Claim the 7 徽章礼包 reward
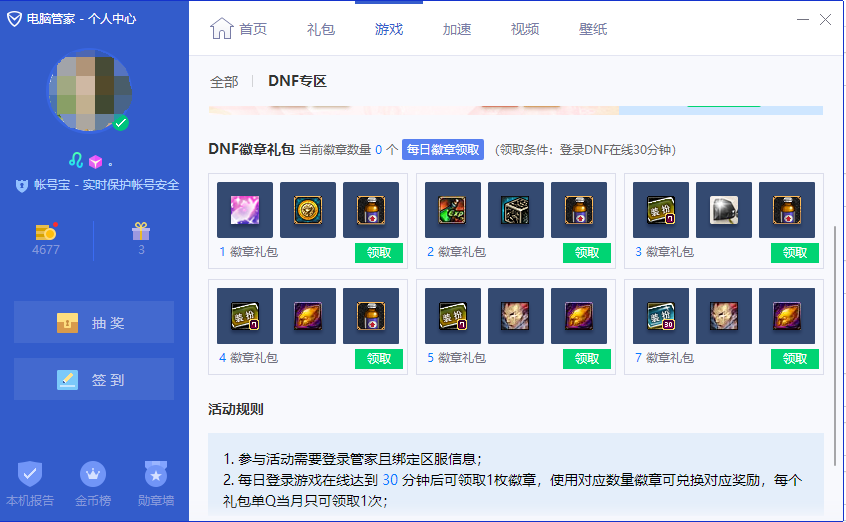 click(x=795, y=358)
